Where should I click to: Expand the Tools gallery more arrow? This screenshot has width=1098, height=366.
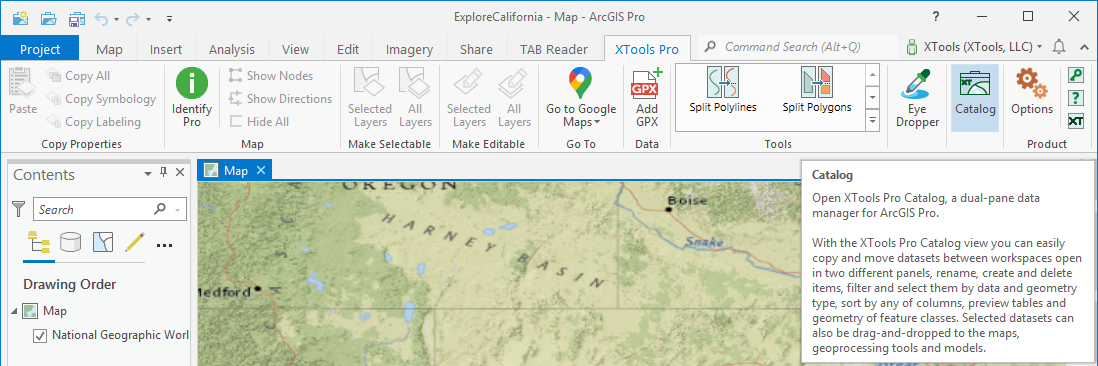point(873,121)
